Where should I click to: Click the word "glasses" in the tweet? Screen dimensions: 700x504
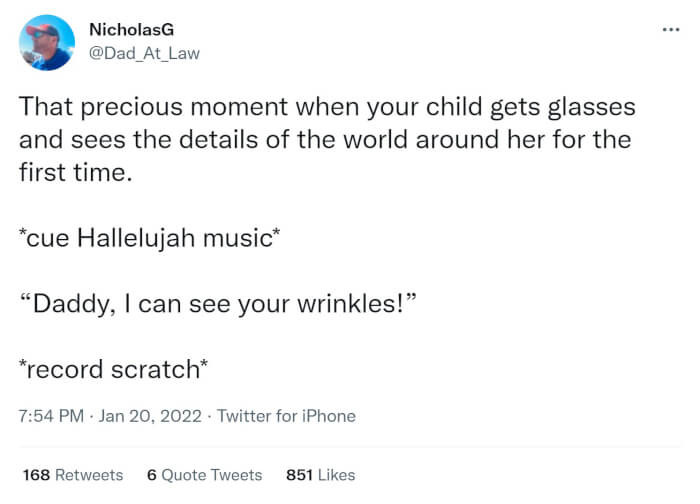point(584,106)
